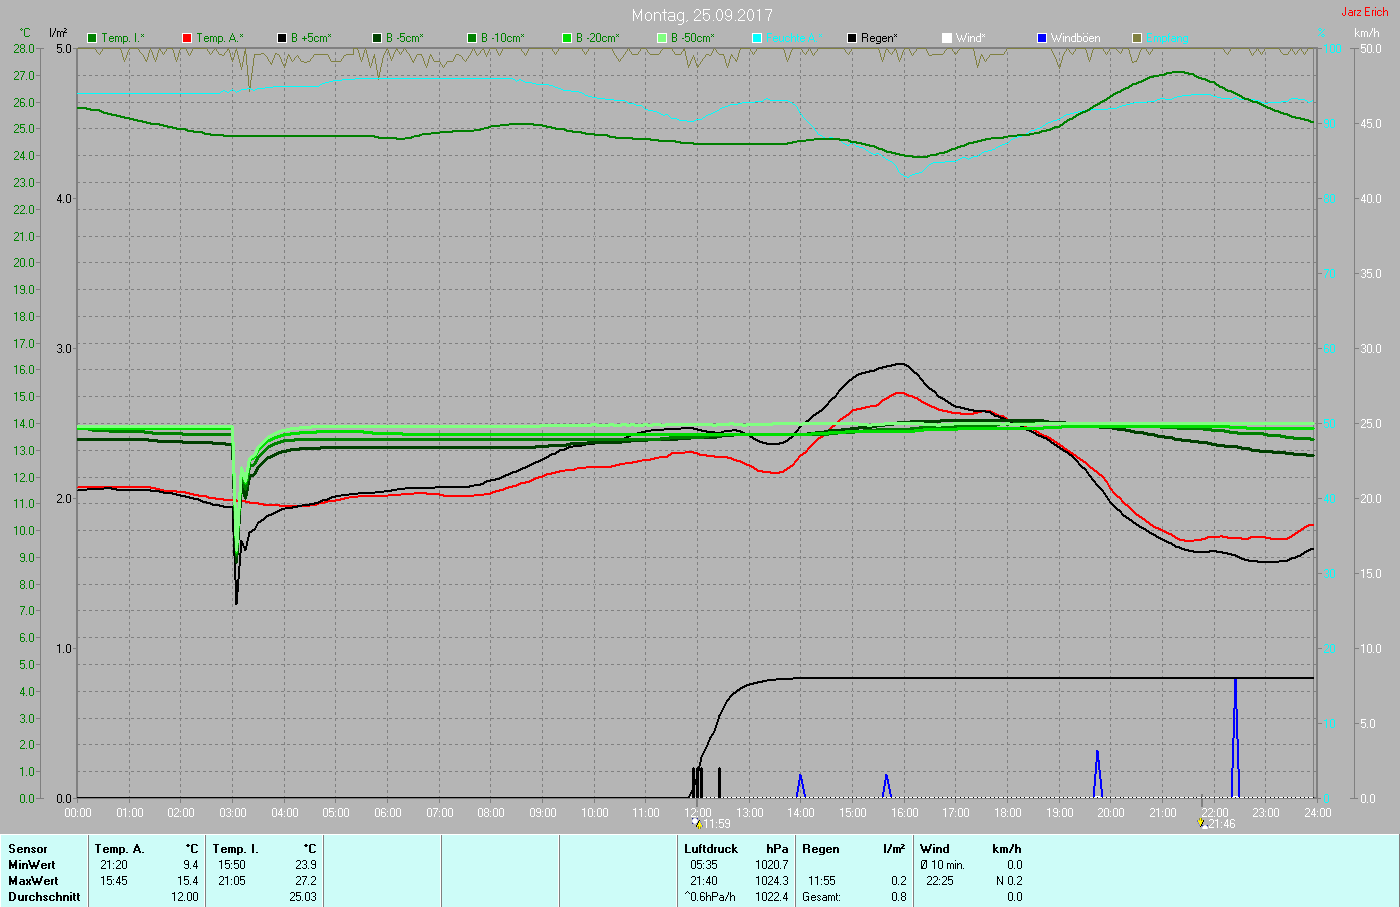This screenshot has width=1400, height=907.
Task: Click the Durchschnitt row label
Action: 44,897
